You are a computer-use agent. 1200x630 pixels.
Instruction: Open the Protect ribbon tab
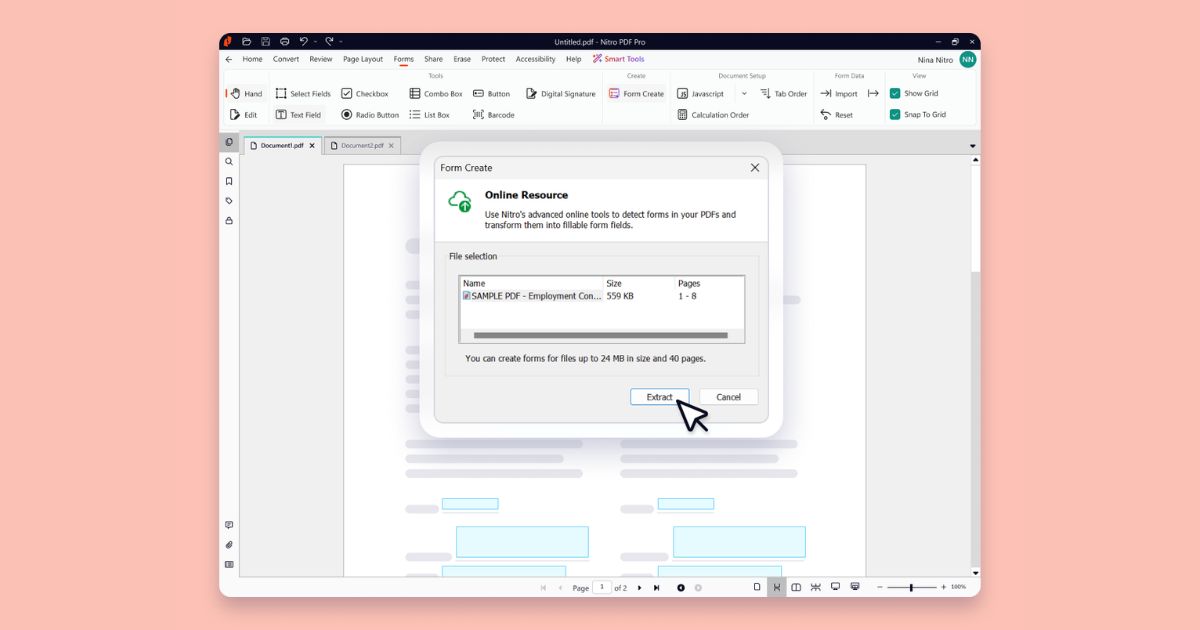tap(493, 59)
